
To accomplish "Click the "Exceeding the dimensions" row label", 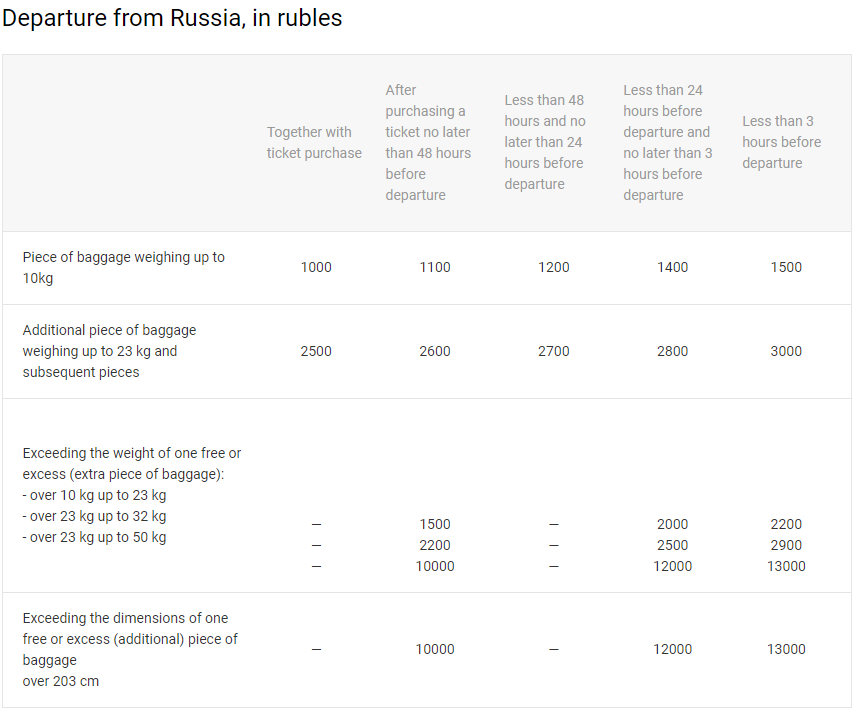I will click(130, 649).
